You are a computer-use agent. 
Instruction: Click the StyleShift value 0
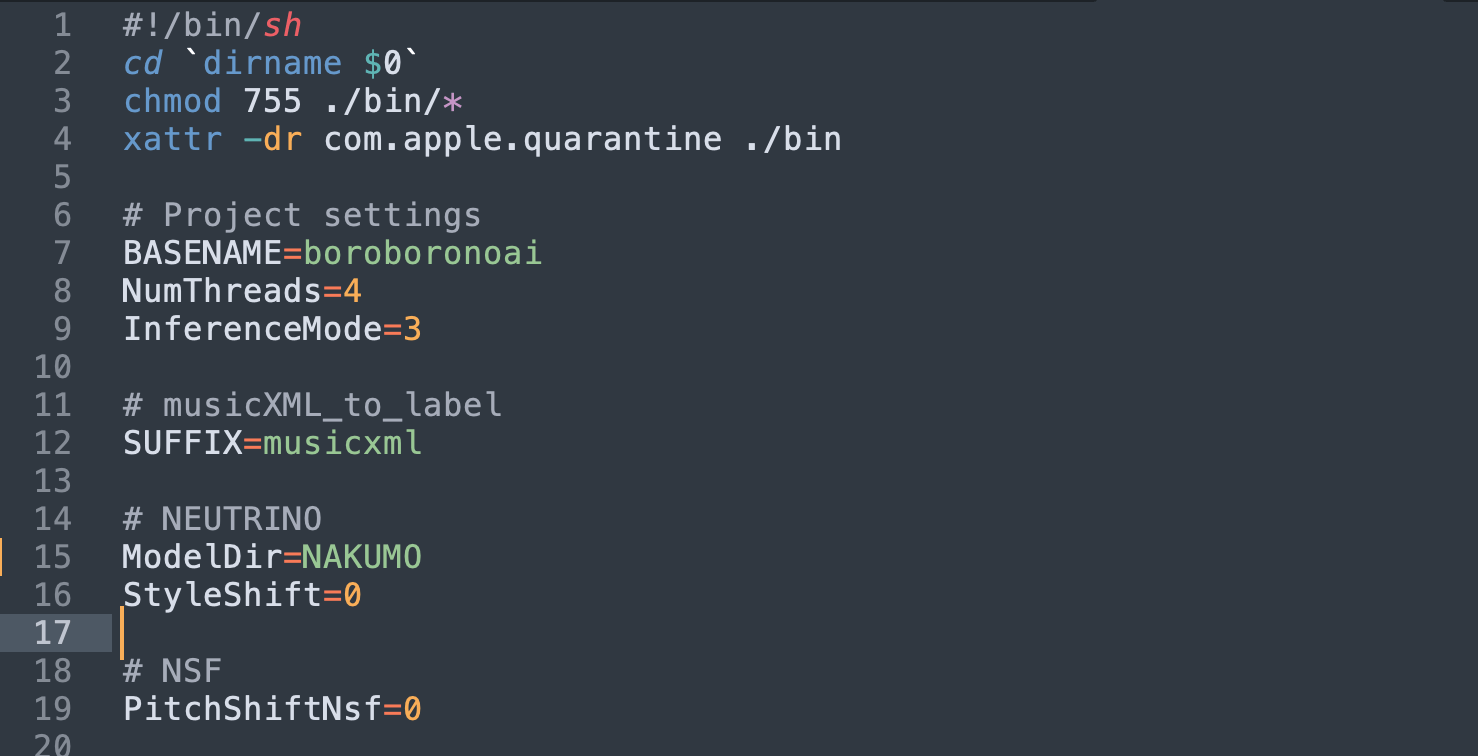(352, 595)
